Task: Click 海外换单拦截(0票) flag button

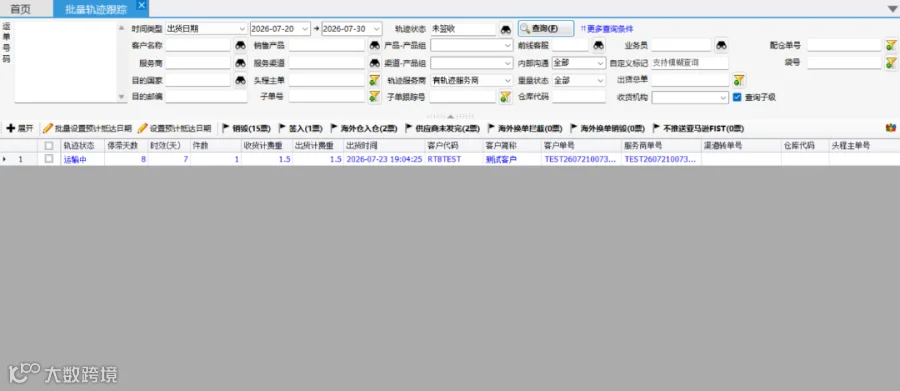Action: [x=525, y=128]
